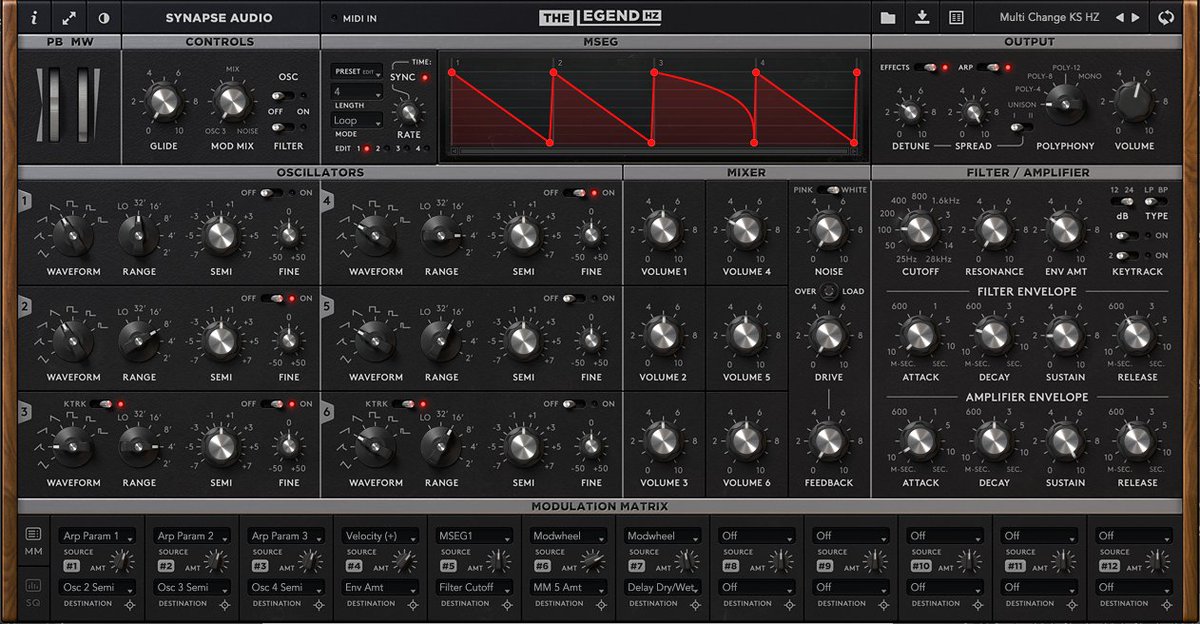Open the preset list icon

coord(956,17)
